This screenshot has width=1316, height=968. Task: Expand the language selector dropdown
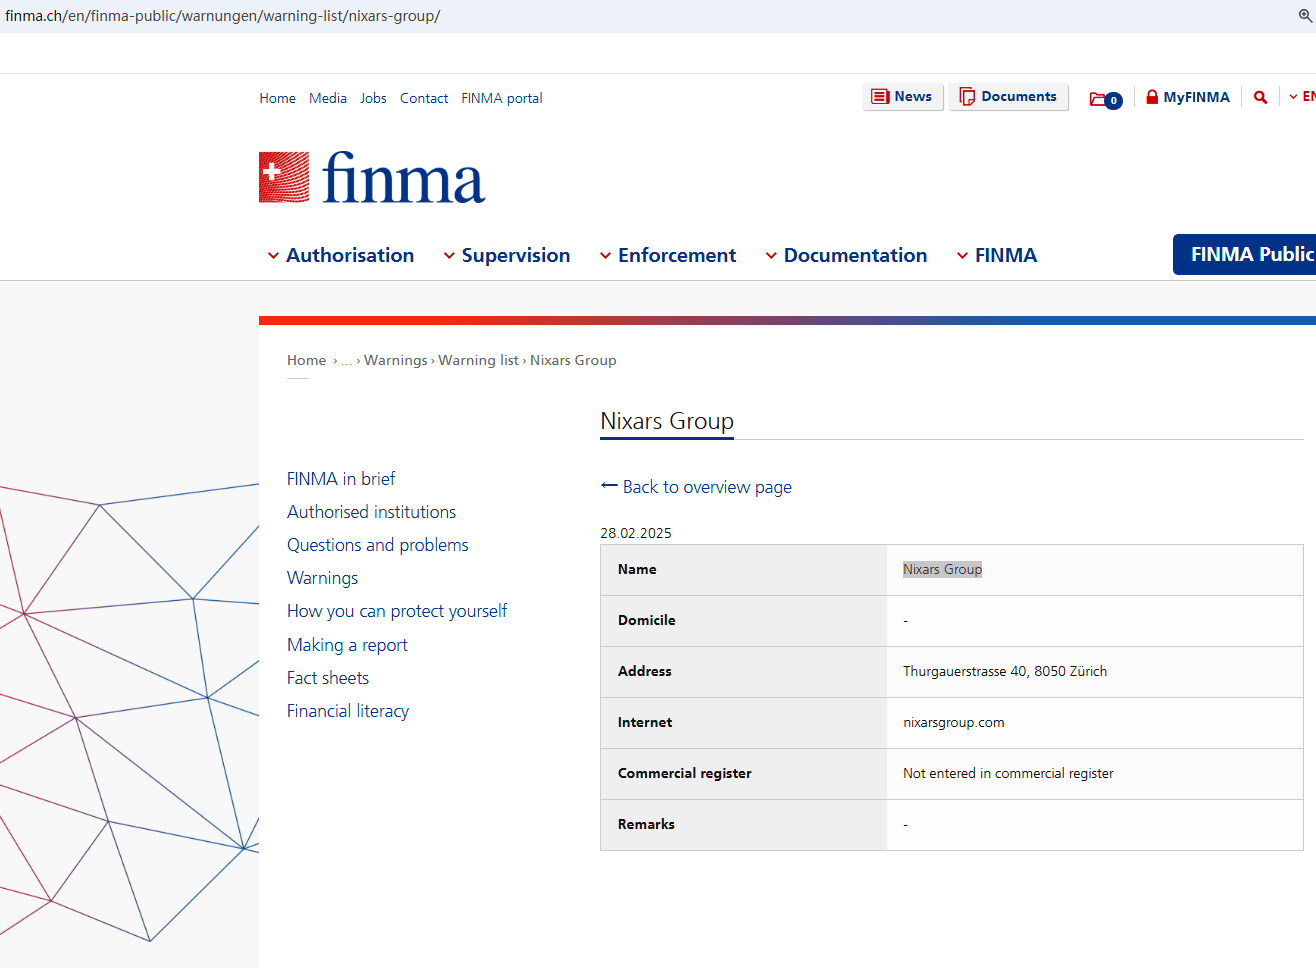(x=1302, y=97)
